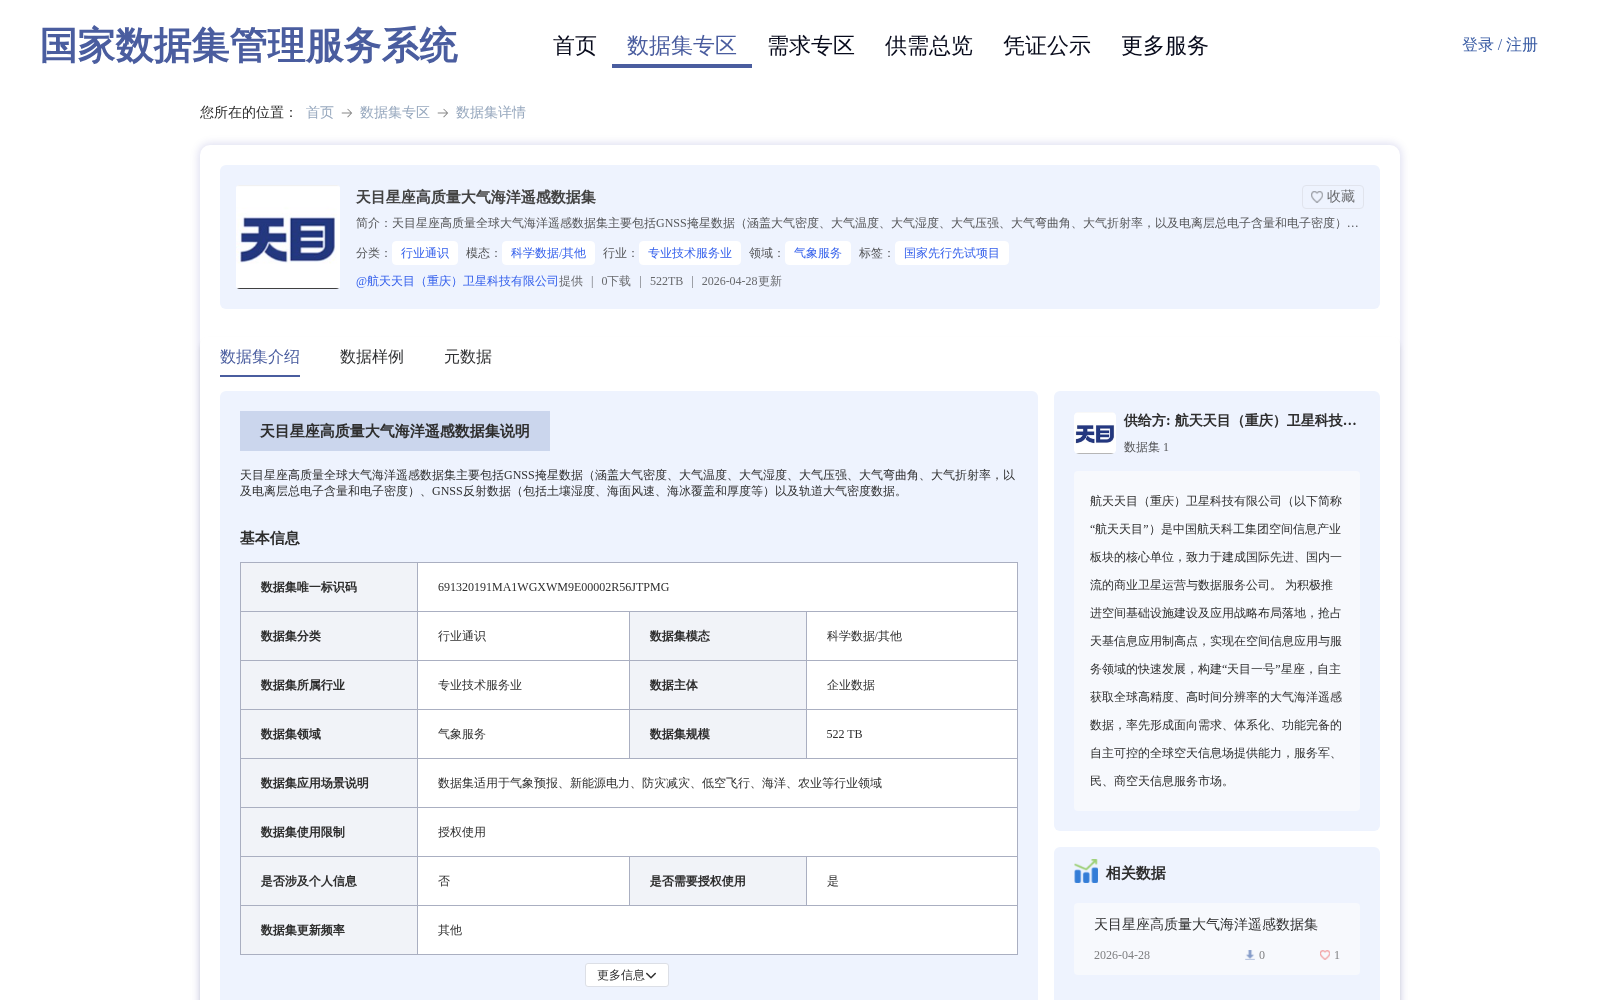
Task: Click the 登录 / 注册 link
Action: tap(1500, 45)
